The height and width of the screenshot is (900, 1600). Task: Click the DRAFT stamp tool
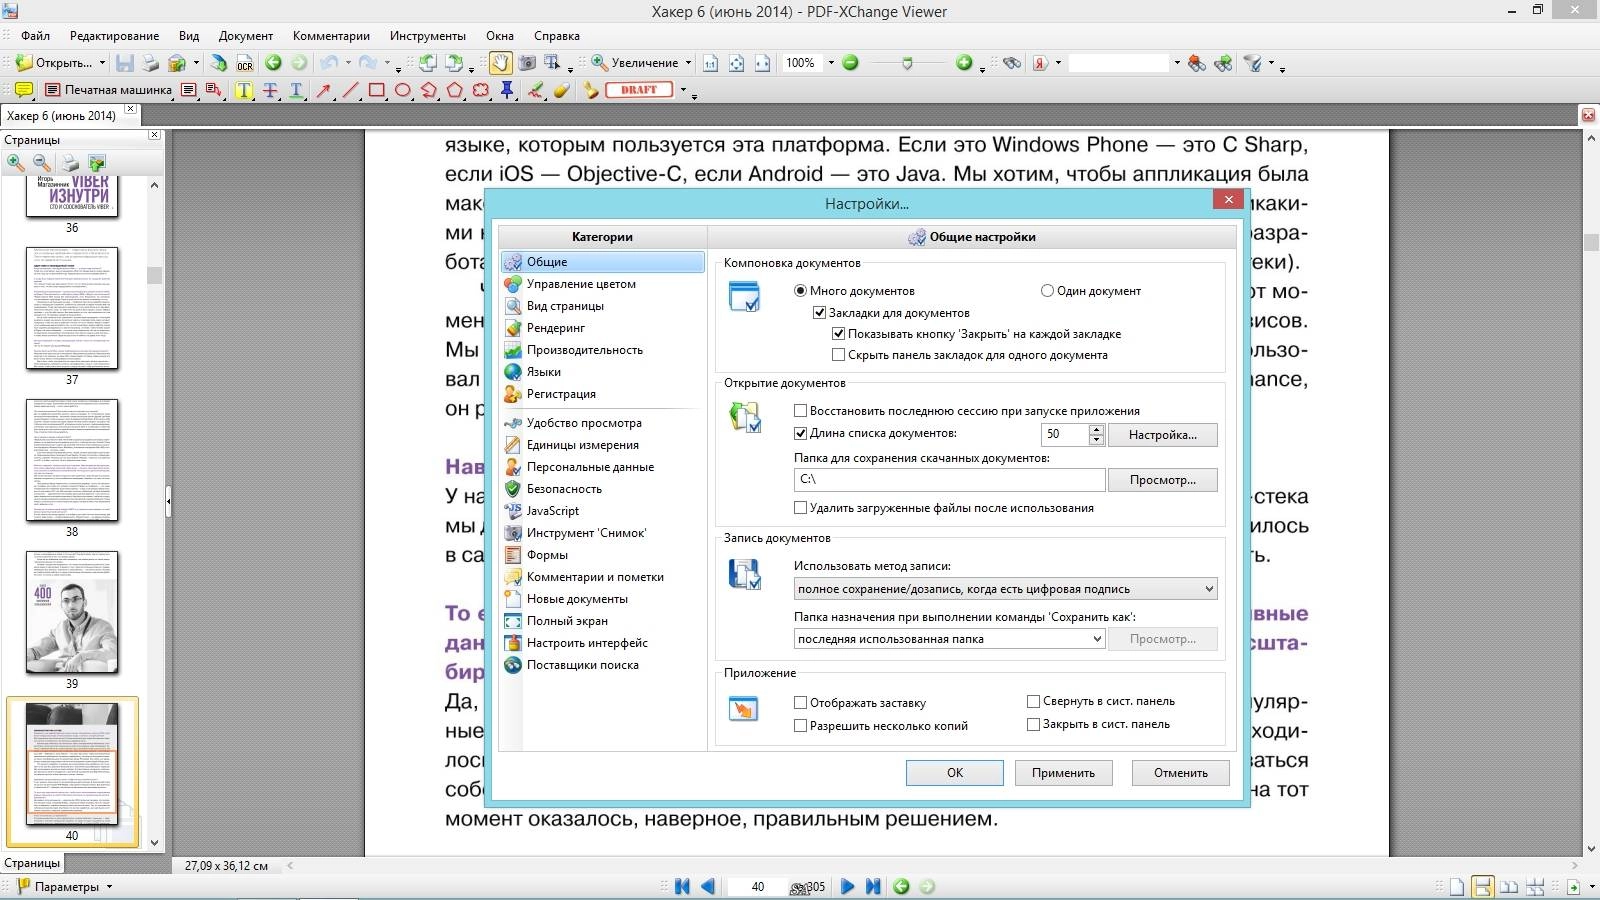coord(638,90)
